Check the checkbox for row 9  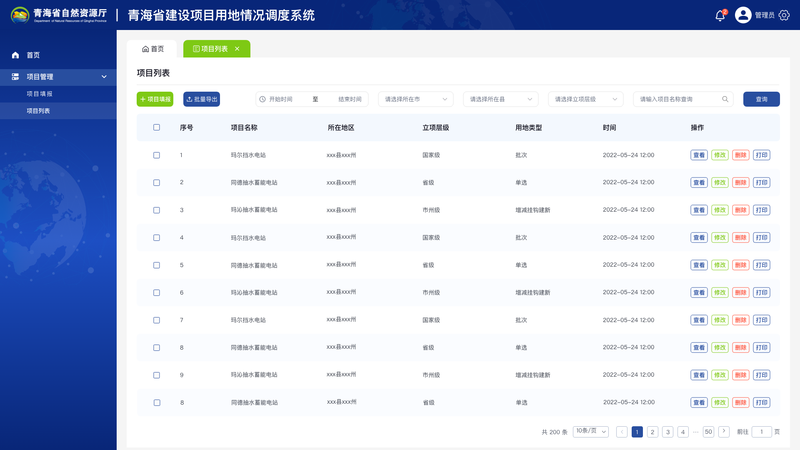(x=157, y=376)
